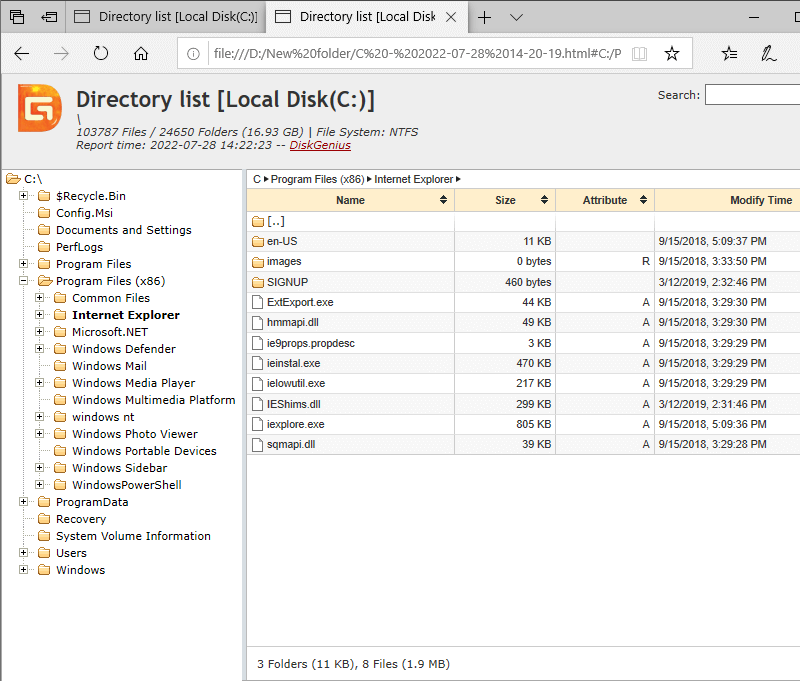Click Program Files (x86) in breadcrumb
The width and height of the screenshot is (800, 681).
(317, 180)
